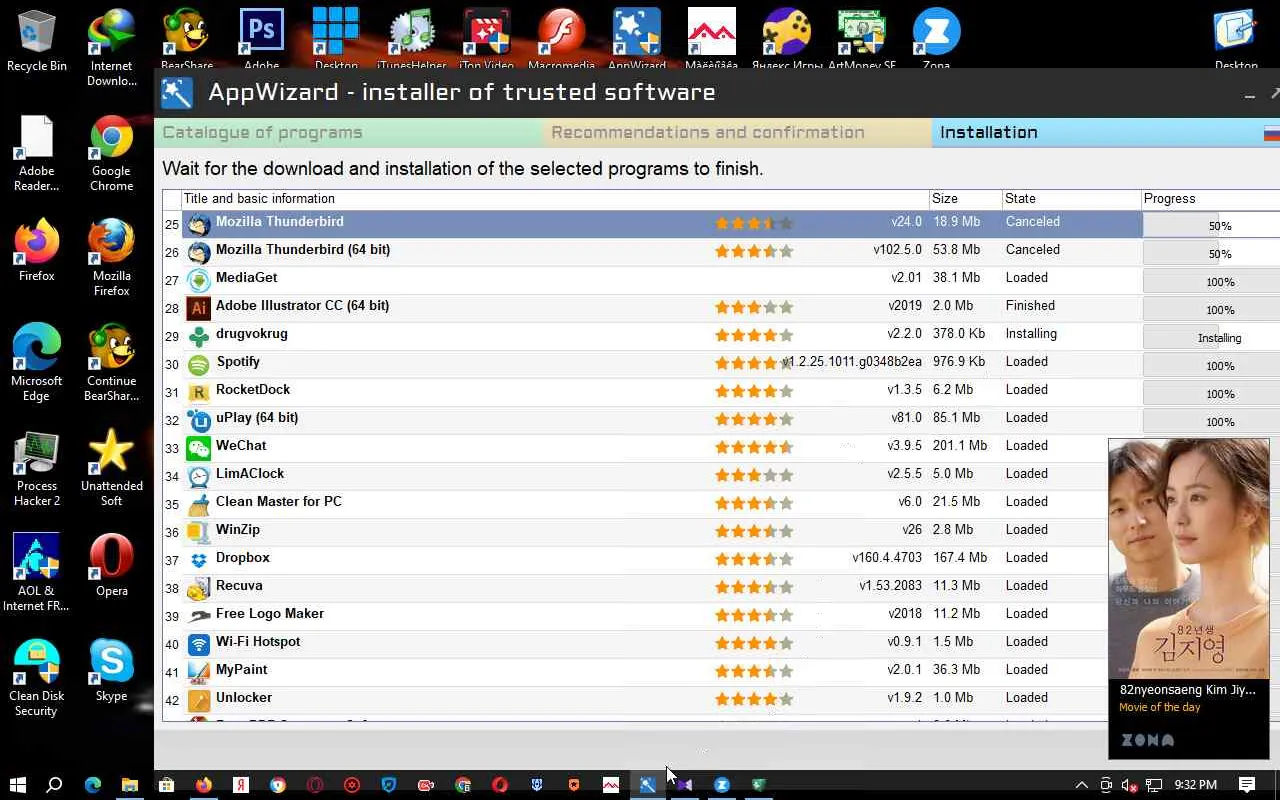The height and width of the screenshot is (800, 1280).
Task: Launch Internet Download Manager desktop shortcut
Action: (111, 47)
